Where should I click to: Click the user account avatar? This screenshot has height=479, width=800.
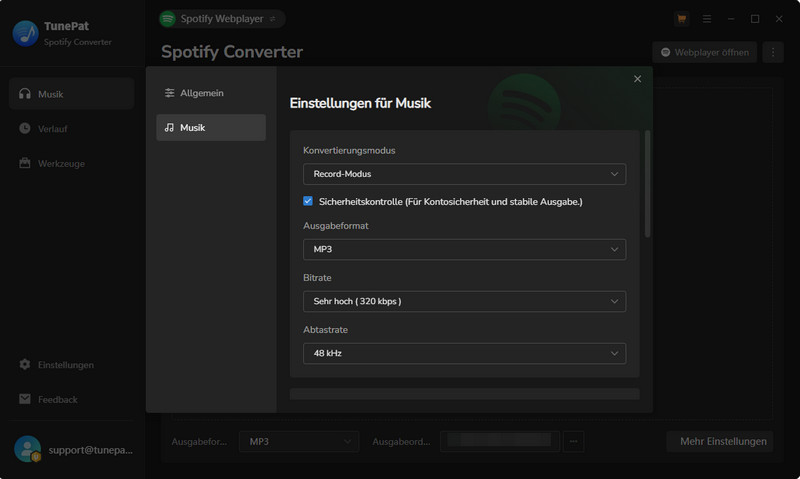28,449
